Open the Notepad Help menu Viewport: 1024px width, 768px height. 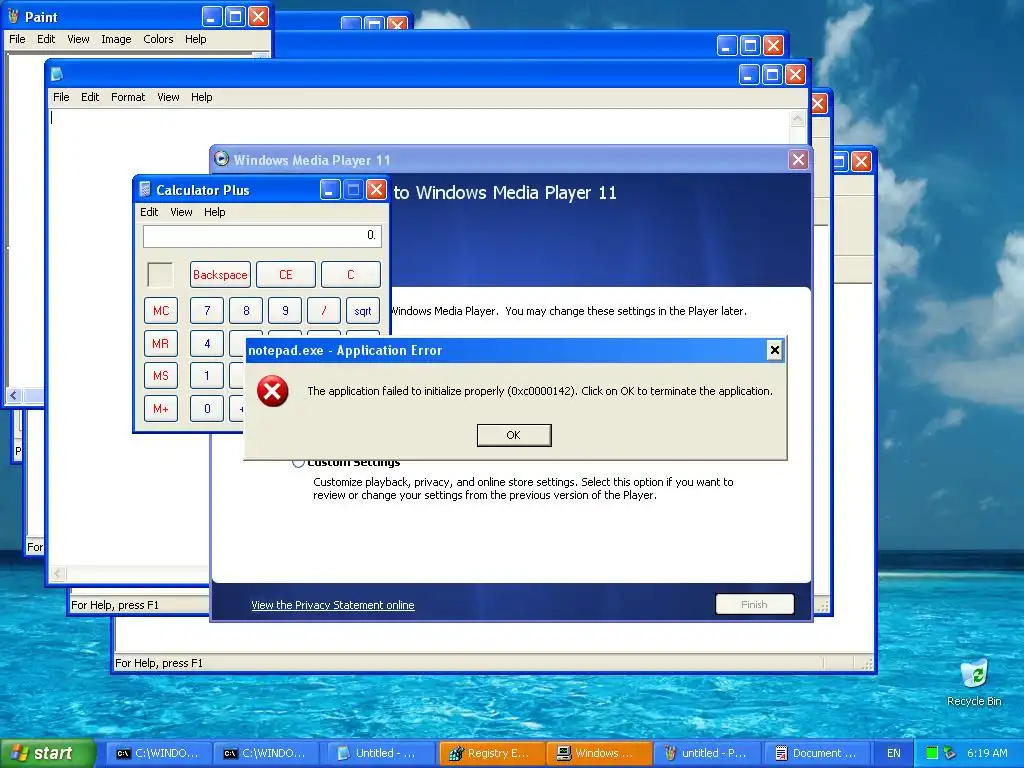[x=202, y=97]
